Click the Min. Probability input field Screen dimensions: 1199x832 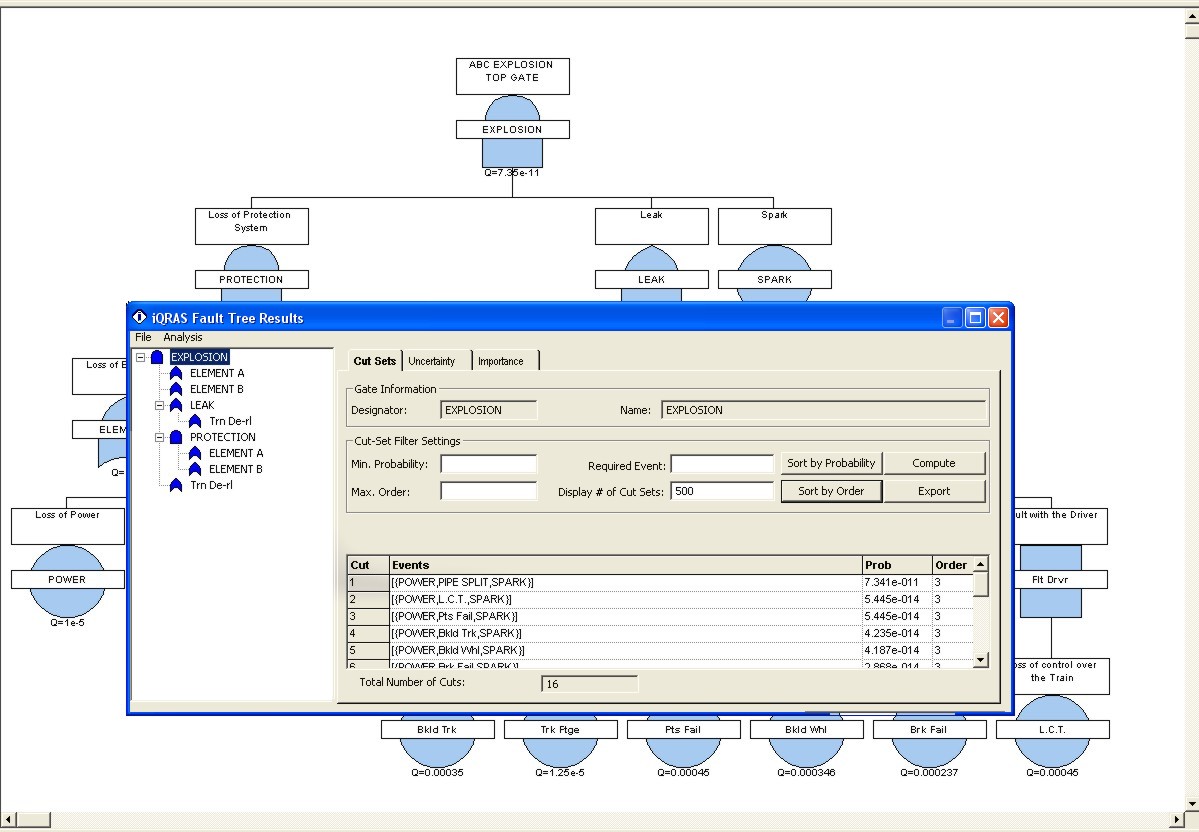point(489,464)
